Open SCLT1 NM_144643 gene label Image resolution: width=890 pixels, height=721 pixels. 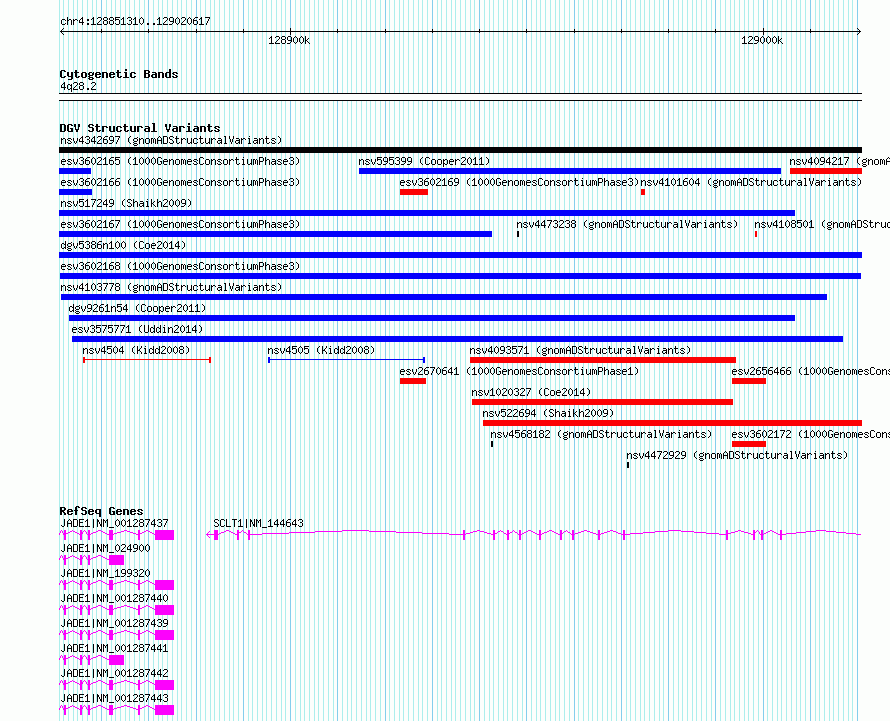258,523
